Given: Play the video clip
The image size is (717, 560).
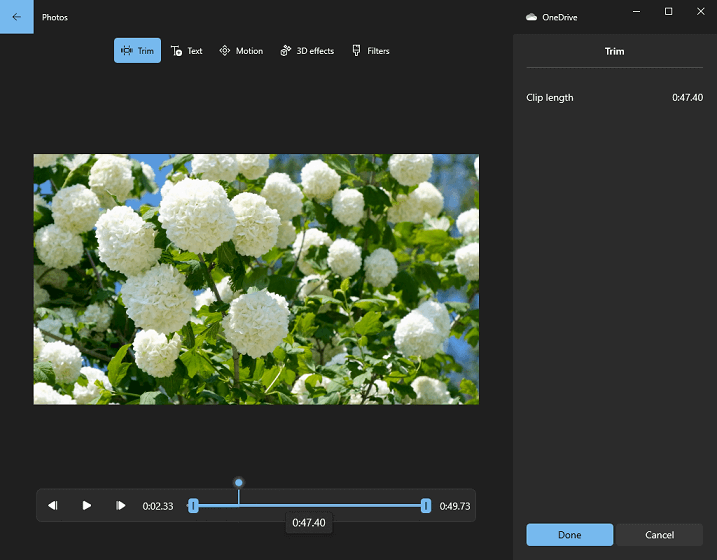Looking at the screenshot, I should 86,505.
